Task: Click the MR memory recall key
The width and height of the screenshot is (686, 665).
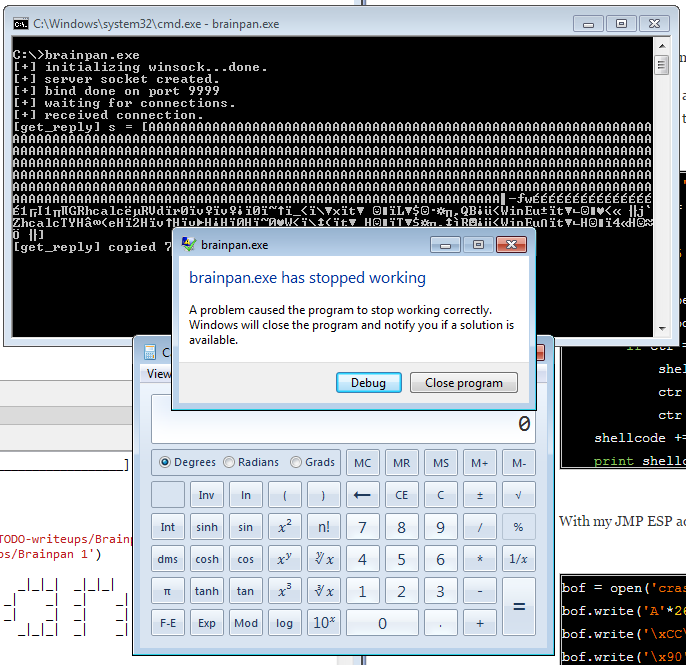Action: (401, 463)
